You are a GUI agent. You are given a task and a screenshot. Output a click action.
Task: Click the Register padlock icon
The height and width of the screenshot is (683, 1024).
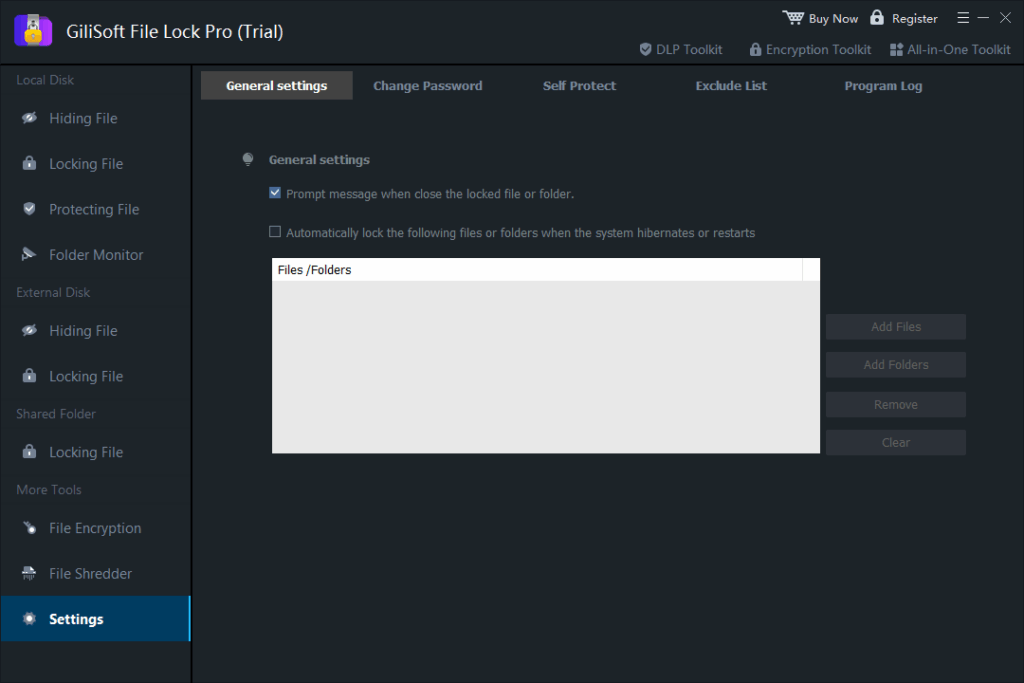tap(877, 18)
